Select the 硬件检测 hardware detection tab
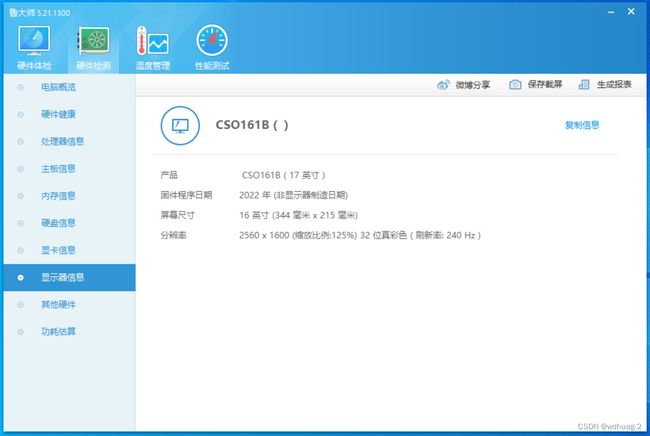Viewport: 650px width, 436px height. [x=93, y=48]
